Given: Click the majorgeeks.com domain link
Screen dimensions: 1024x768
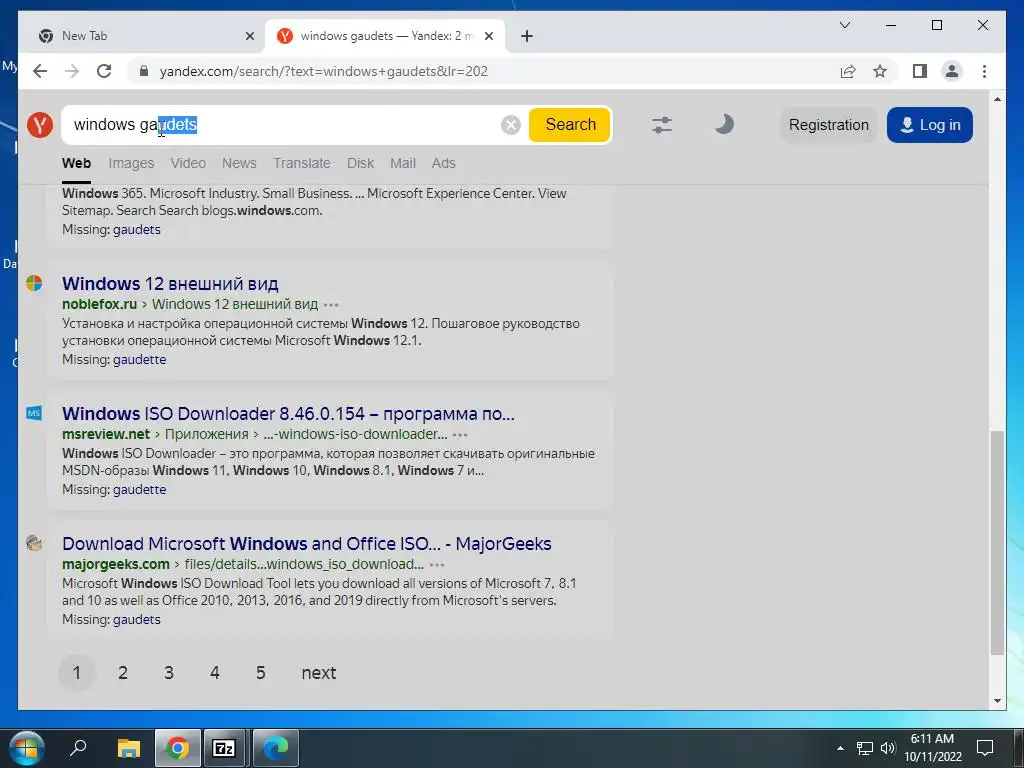Looking at the screenshot, I should [116, 564].
